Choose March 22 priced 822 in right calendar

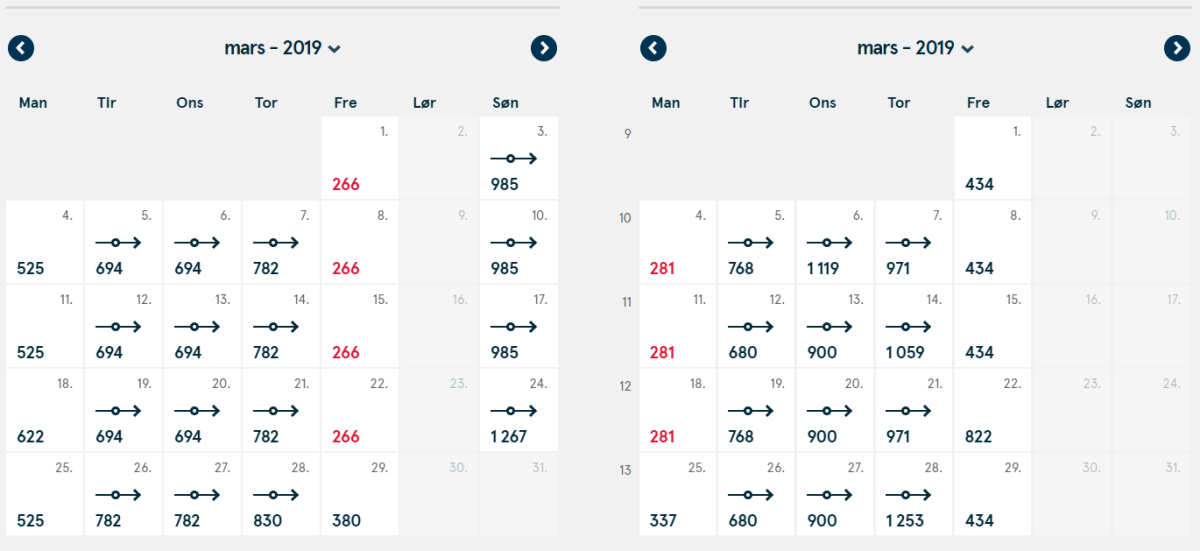pos(992,411)
